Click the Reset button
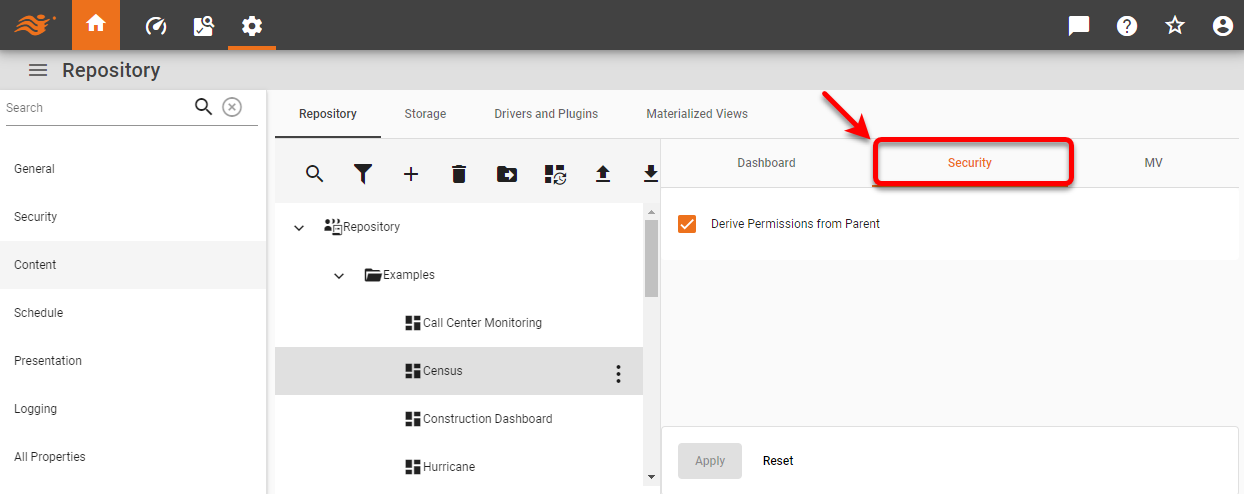This screenshot has height=494, width=1244. pyautogui.click(x=778, y=461)
